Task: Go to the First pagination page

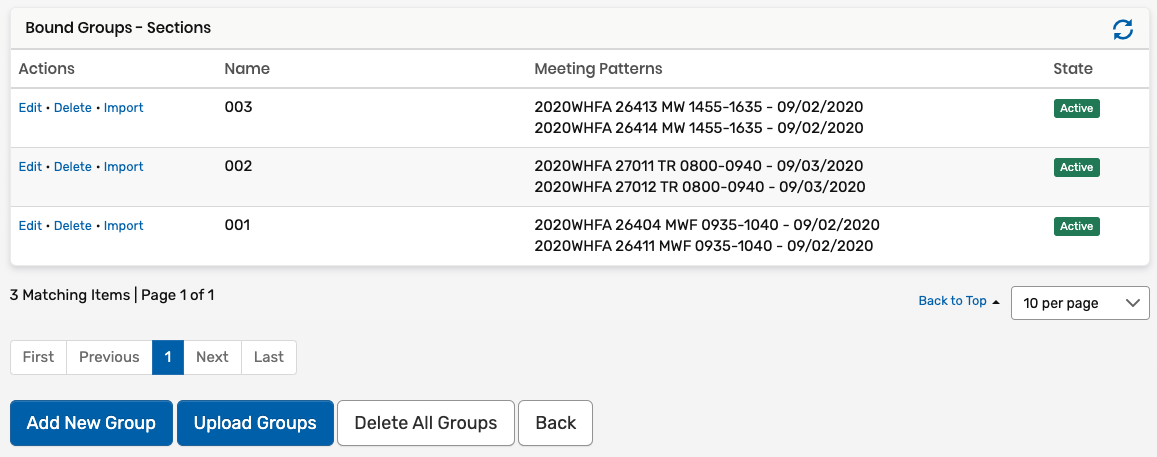Action: coord(39,357)
